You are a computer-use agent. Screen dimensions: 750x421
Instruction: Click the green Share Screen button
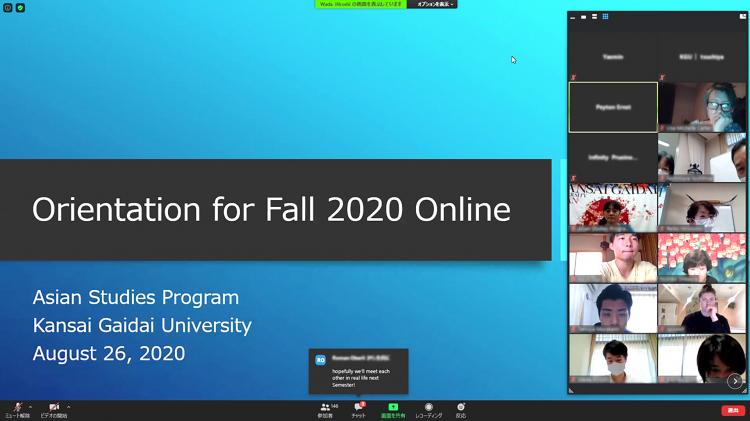393,410
